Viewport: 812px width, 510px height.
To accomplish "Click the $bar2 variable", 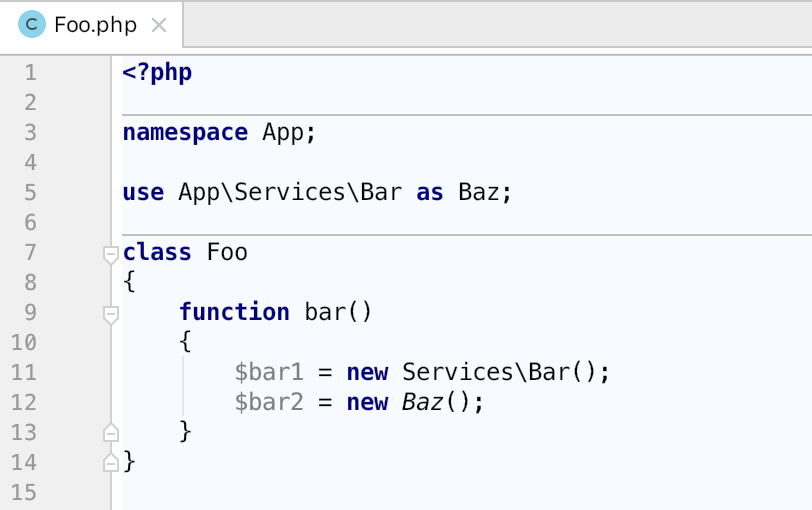I will (x=269, y=402).
